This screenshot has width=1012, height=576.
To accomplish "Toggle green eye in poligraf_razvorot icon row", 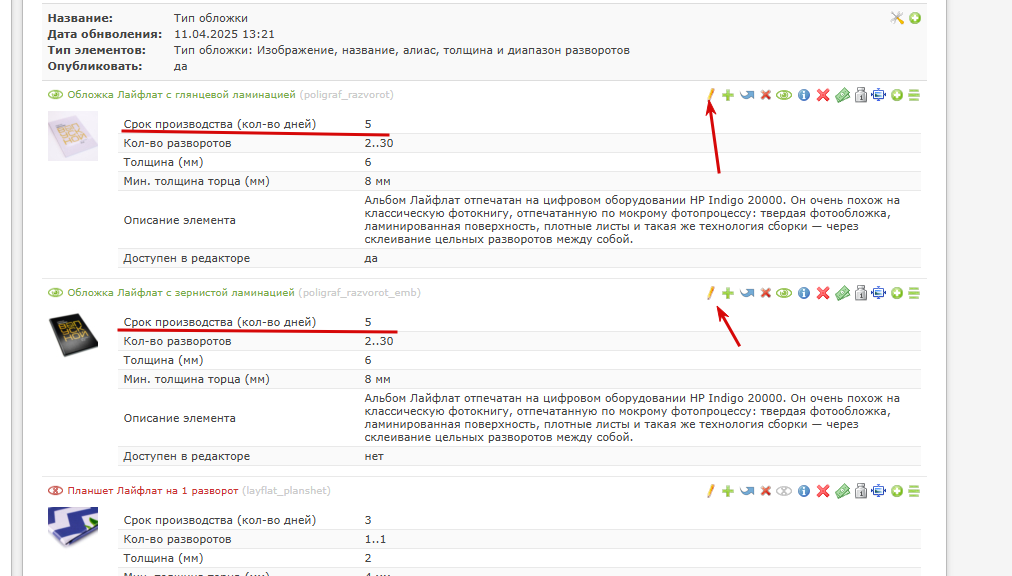I will (x=784, y=95).
